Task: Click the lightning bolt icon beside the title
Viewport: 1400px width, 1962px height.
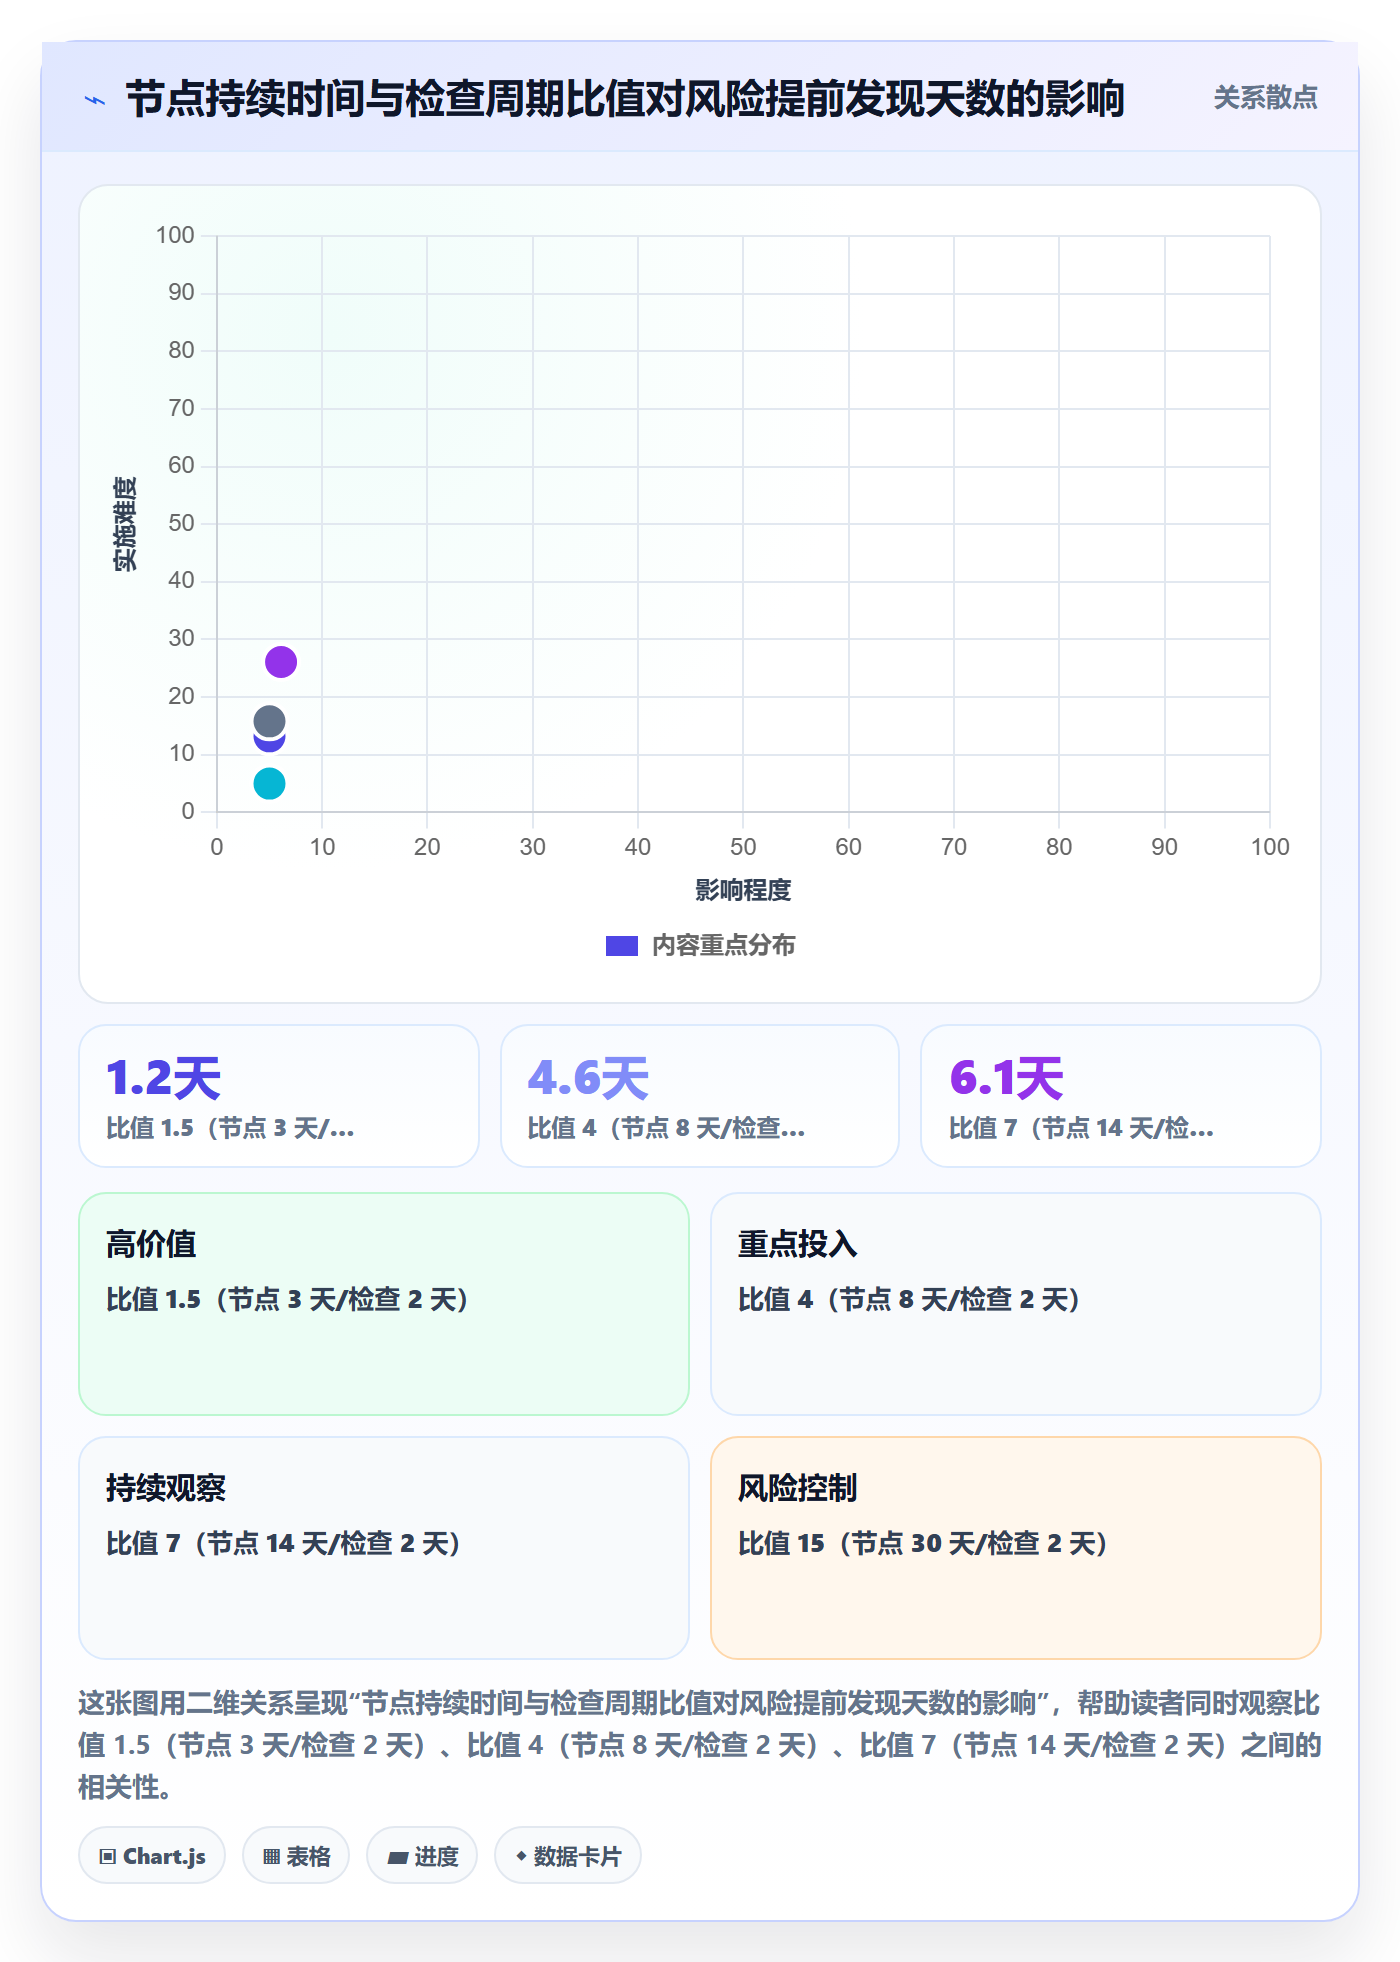Action: [x=95, y=100]
